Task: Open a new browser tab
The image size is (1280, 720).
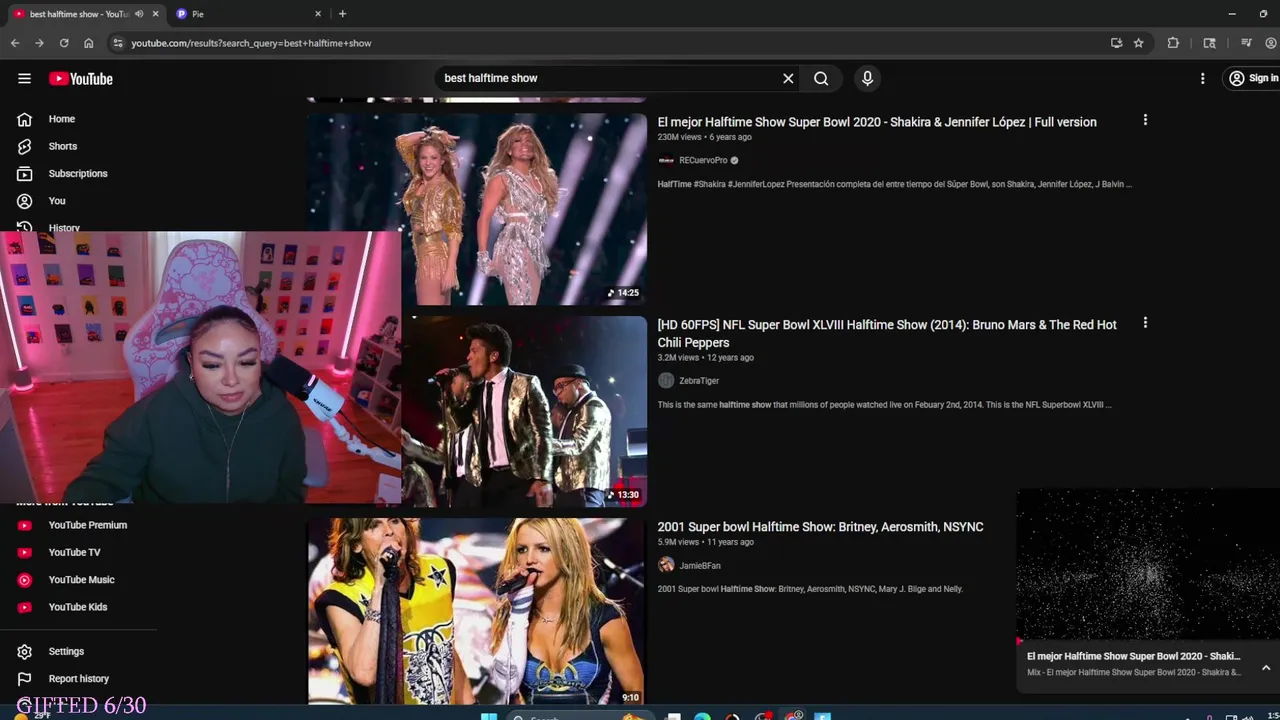Action: [x=342, y=14]
